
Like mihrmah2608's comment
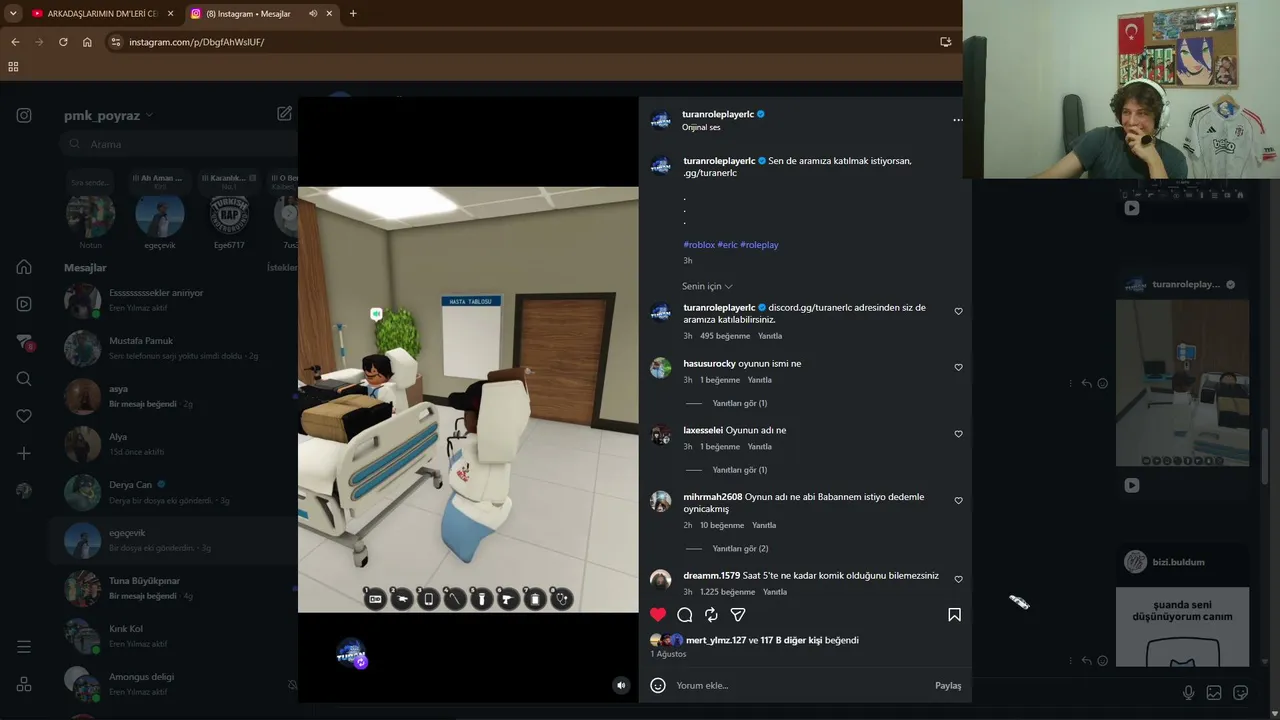(x=958, y=500)
